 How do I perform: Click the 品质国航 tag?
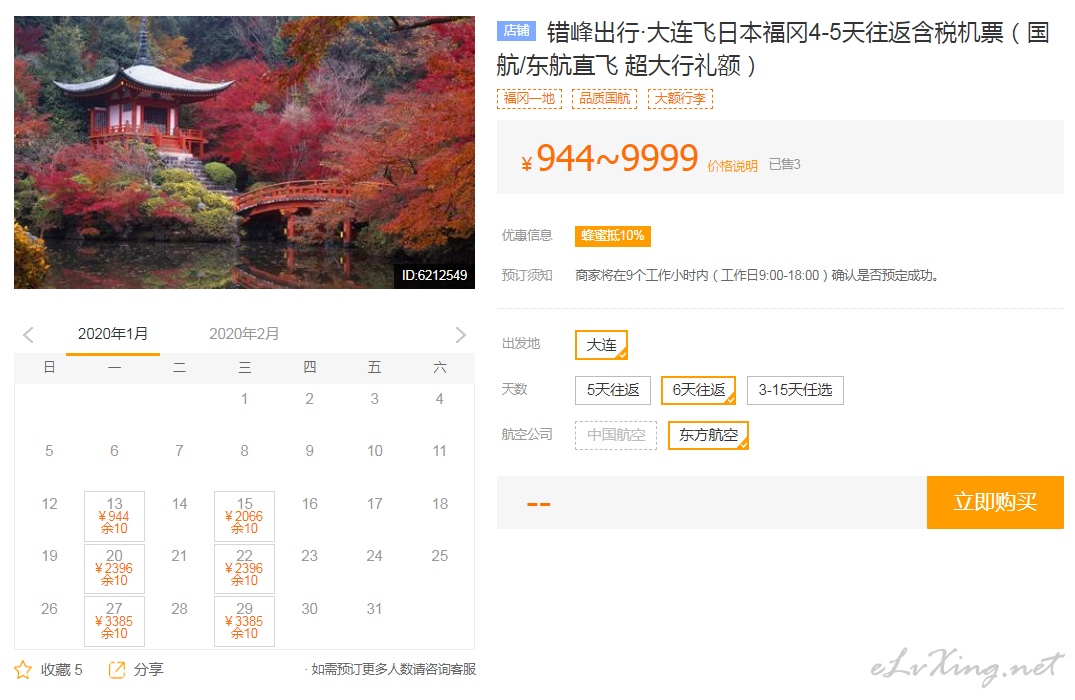605,99
